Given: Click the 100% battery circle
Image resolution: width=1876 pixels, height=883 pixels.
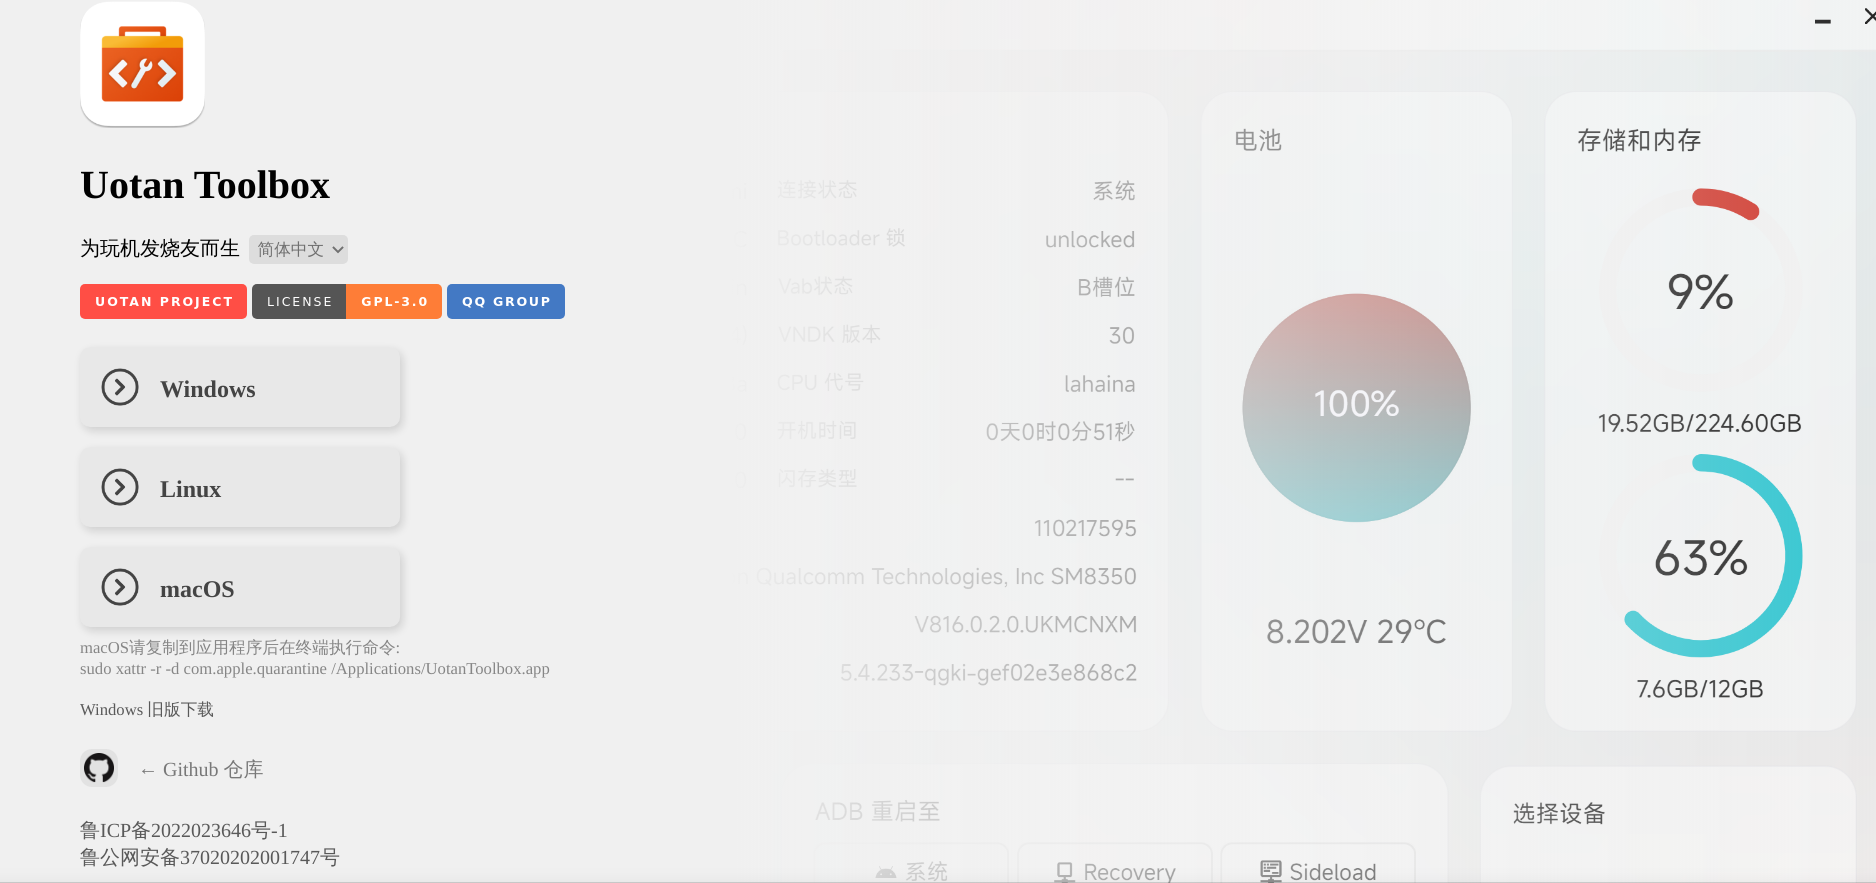Looking at the screenshot, I should [1356, 407].
